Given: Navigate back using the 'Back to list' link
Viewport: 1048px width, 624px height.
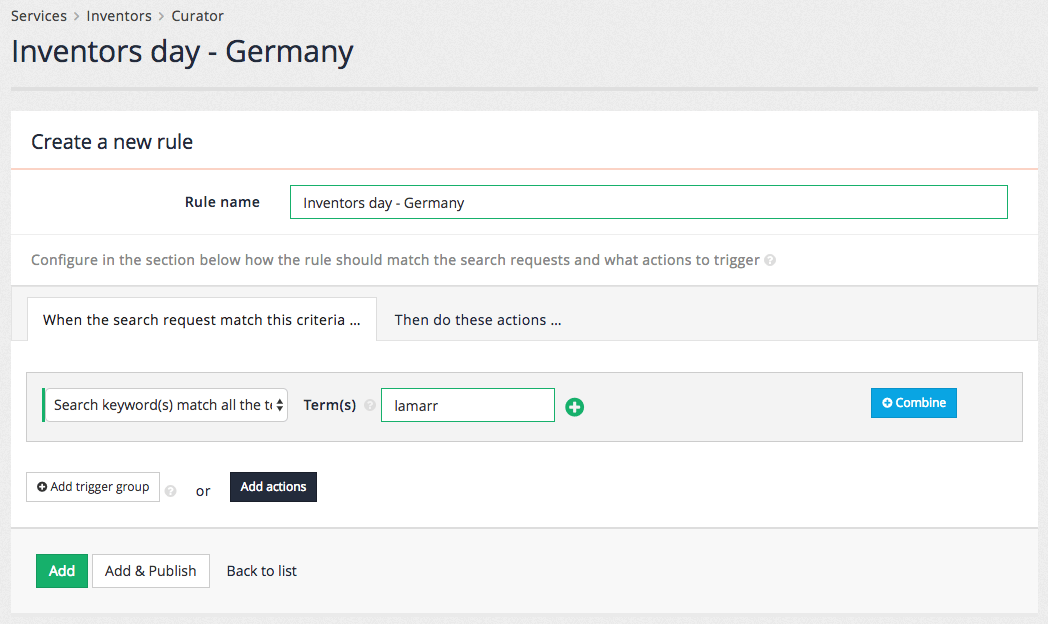Looking at the screenshot, I should pyautogui.click(x=261, y=570).
